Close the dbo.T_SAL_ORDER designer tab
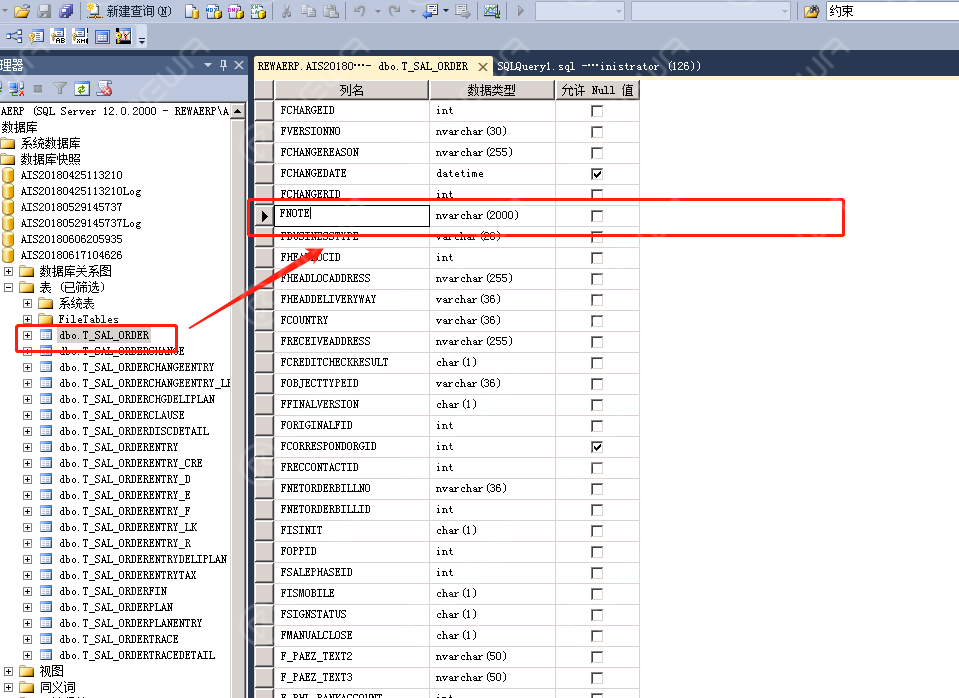959x698 pixels. pos(483,67)
